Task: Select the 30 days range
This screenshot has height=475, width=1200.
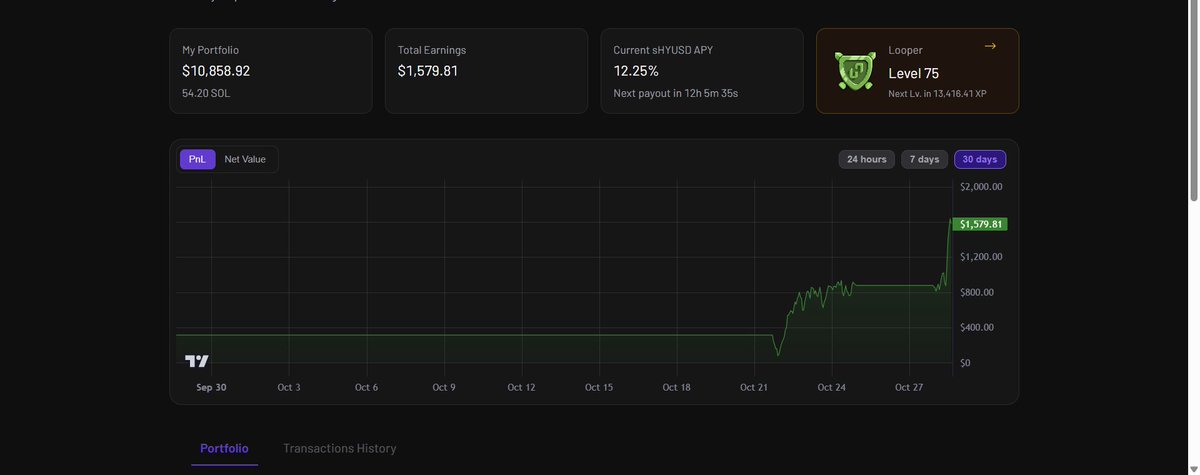Action: (980, 159)
